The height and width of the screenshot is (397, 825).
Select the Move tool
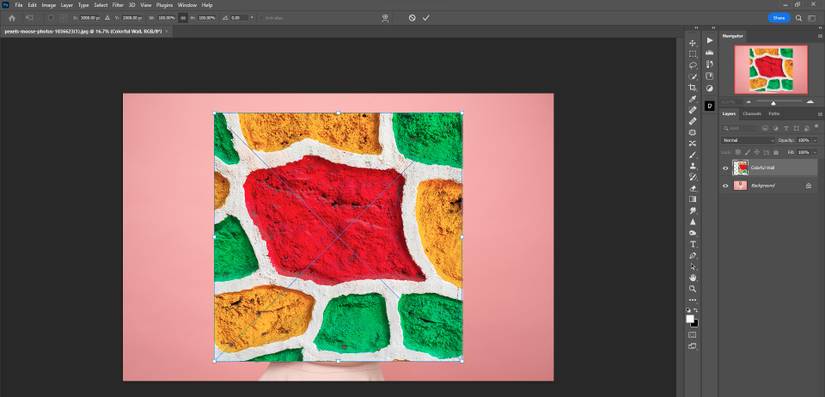tap(693, 43)
